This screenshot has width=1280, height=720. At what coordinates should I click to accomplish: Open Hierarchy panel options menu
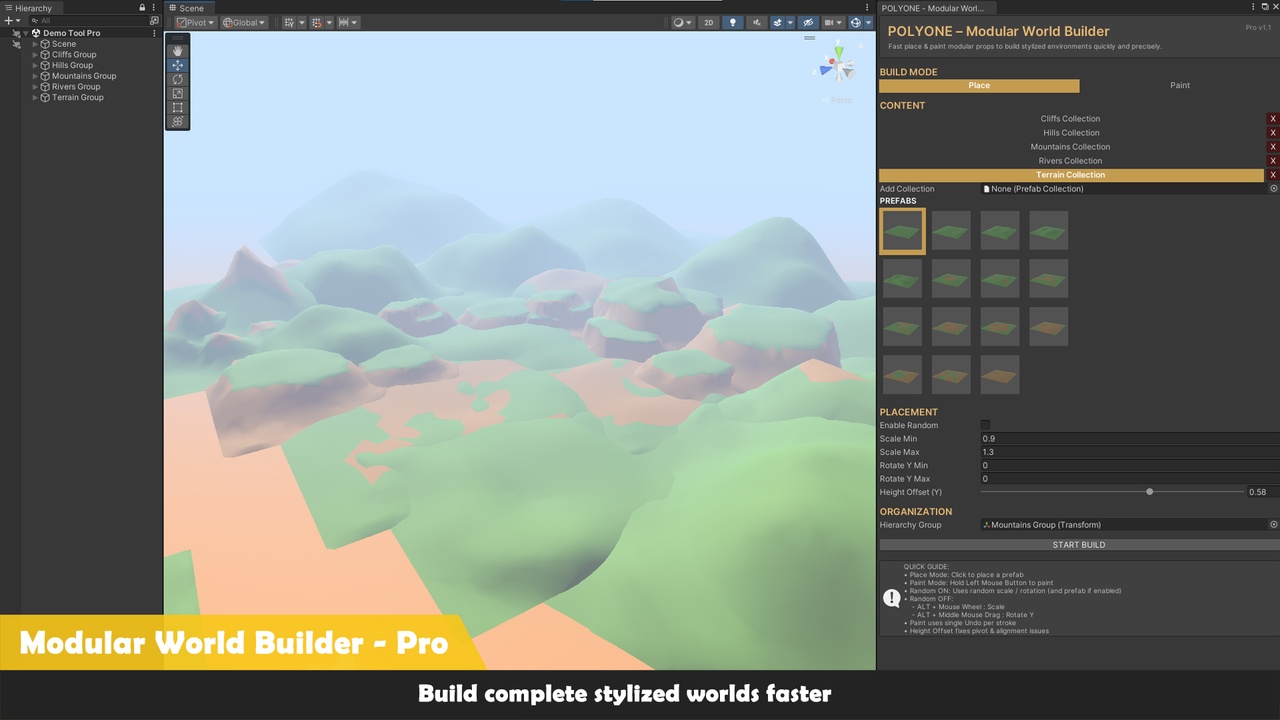coord(154,8)
